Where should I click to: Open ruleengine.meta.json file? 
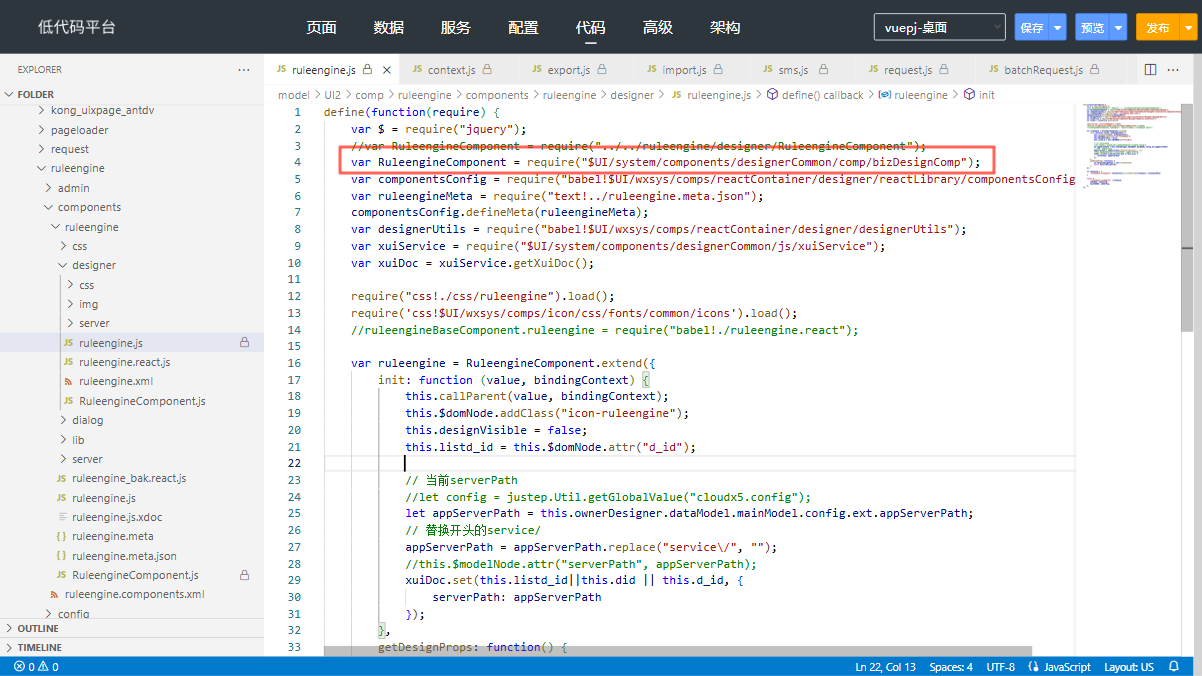tap(132, 556)
